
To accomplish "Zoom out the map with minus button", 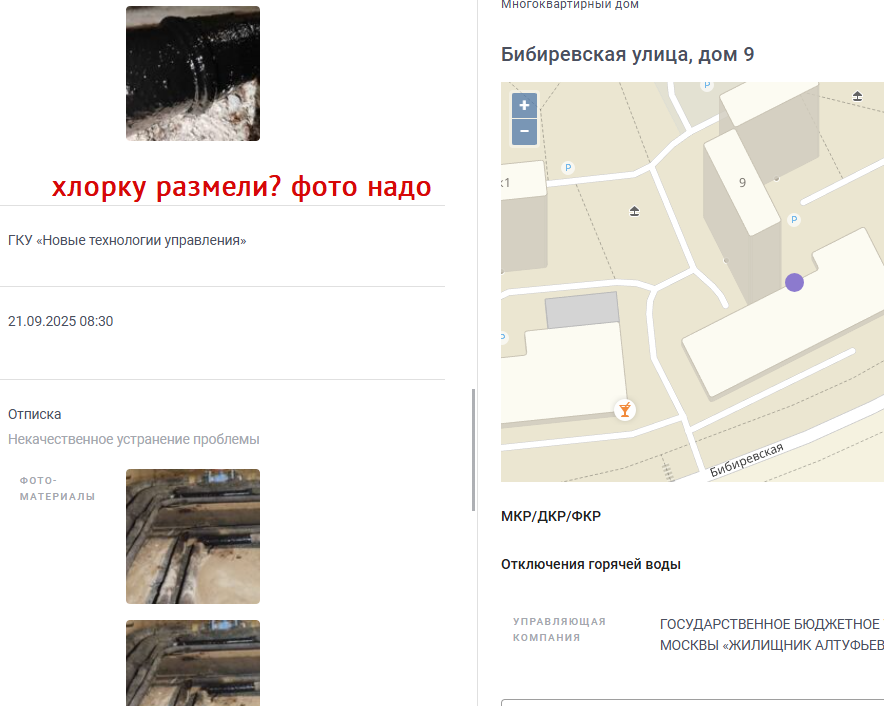I will tap(524, 131).
